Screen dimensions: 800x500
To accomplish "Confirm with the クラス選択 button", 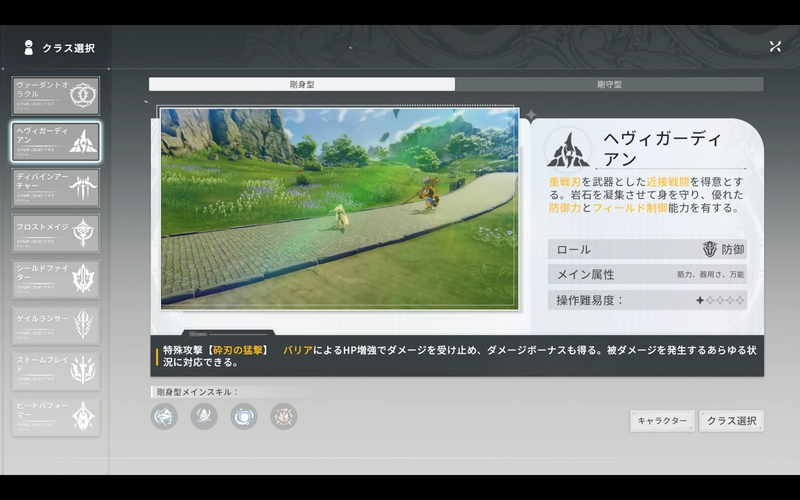I will click(x=731, y=421).
